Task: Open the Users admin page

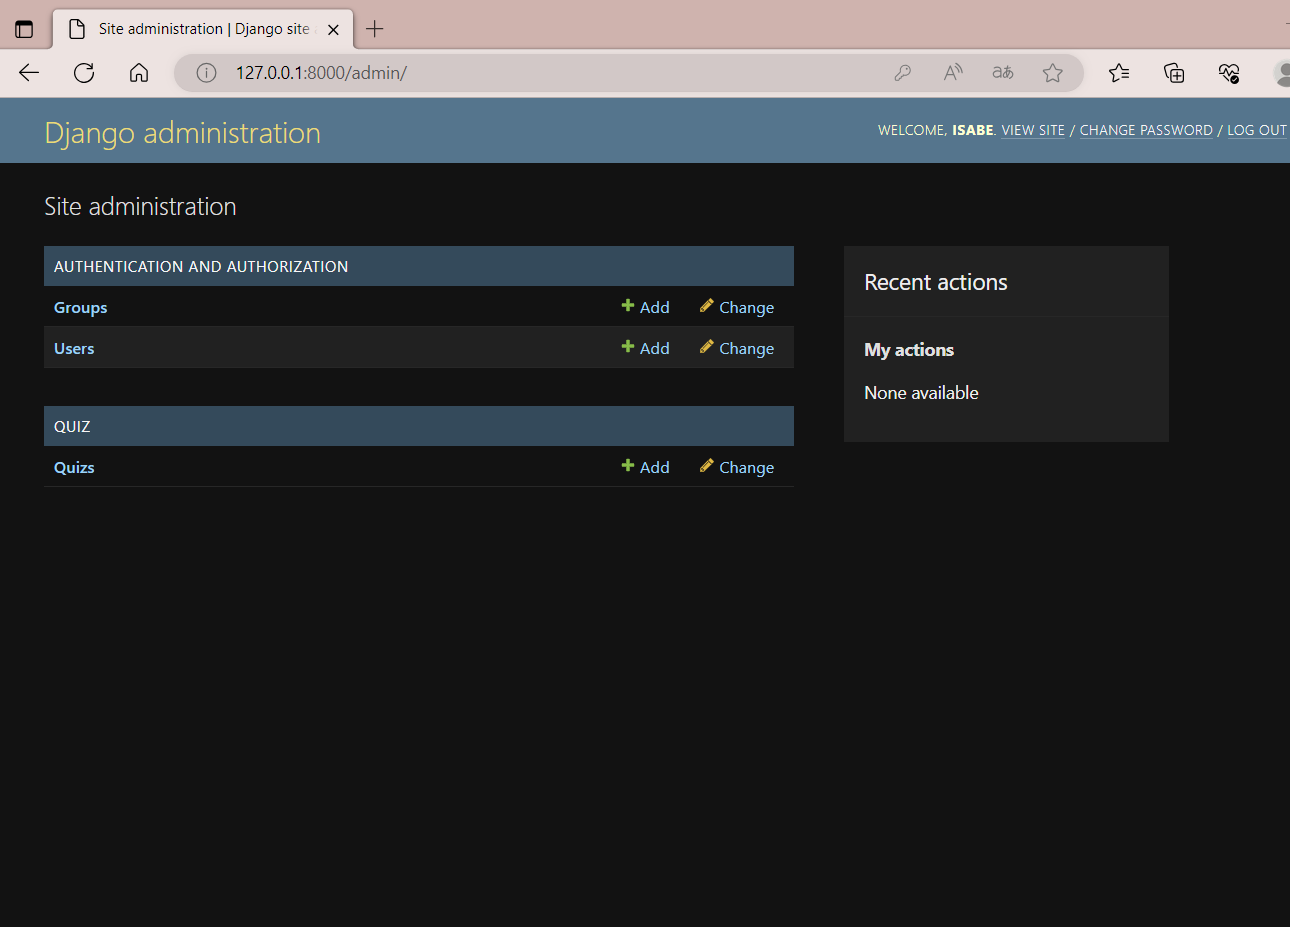Action: [73, 347]
